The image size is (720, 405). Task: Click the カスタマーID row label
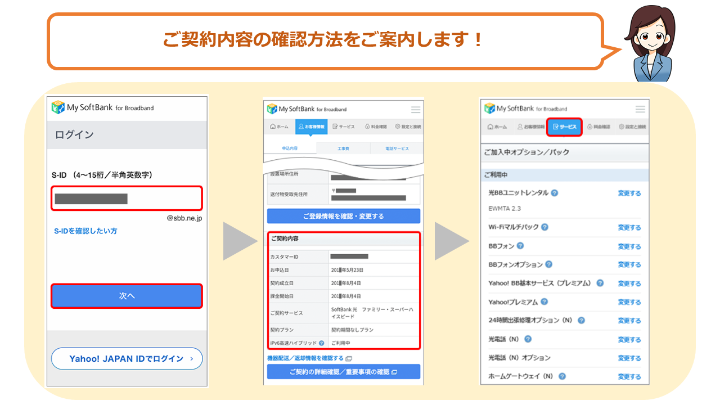(x=284, y=257)
